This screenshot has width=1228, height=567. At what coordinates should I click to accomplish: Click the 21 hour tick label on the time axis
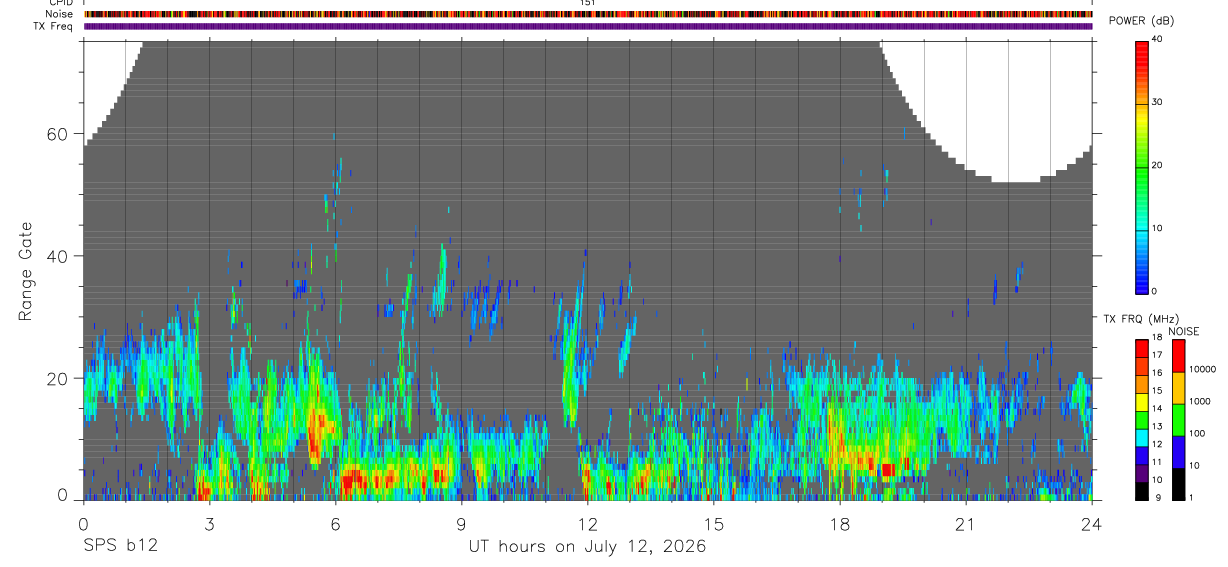[x=966, y=524]
